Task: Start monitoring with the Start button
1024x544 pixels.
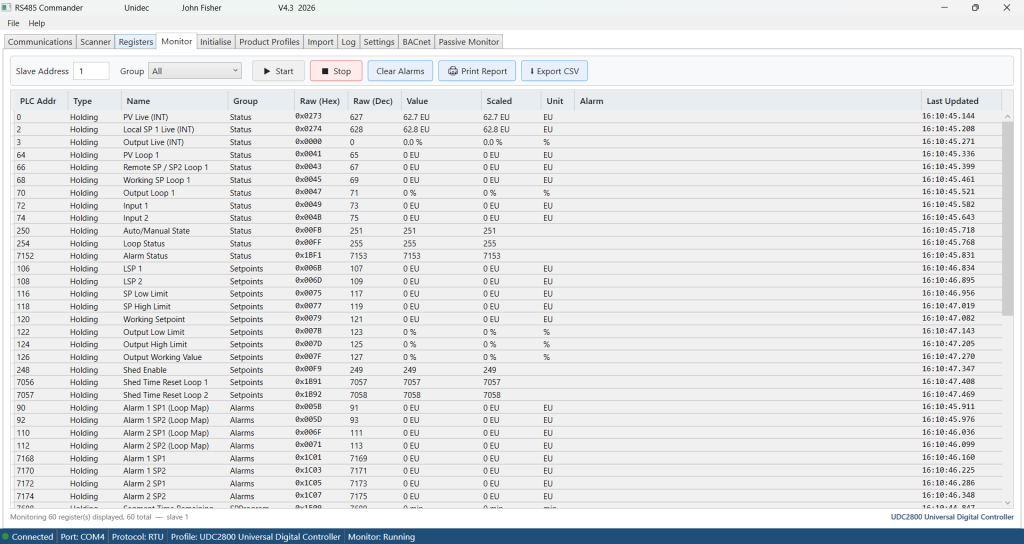Action: coord(278,71)
